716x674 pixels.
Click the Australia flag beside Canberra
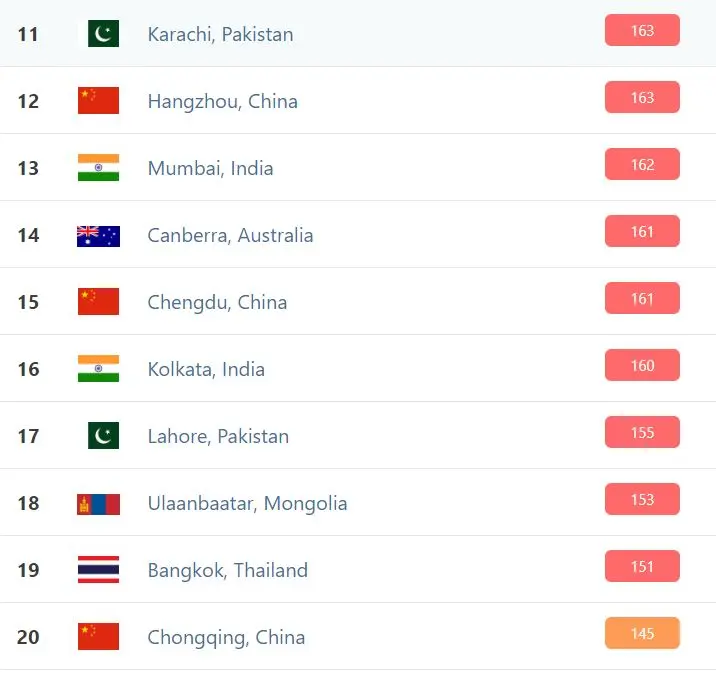click(x=99, y=236)
